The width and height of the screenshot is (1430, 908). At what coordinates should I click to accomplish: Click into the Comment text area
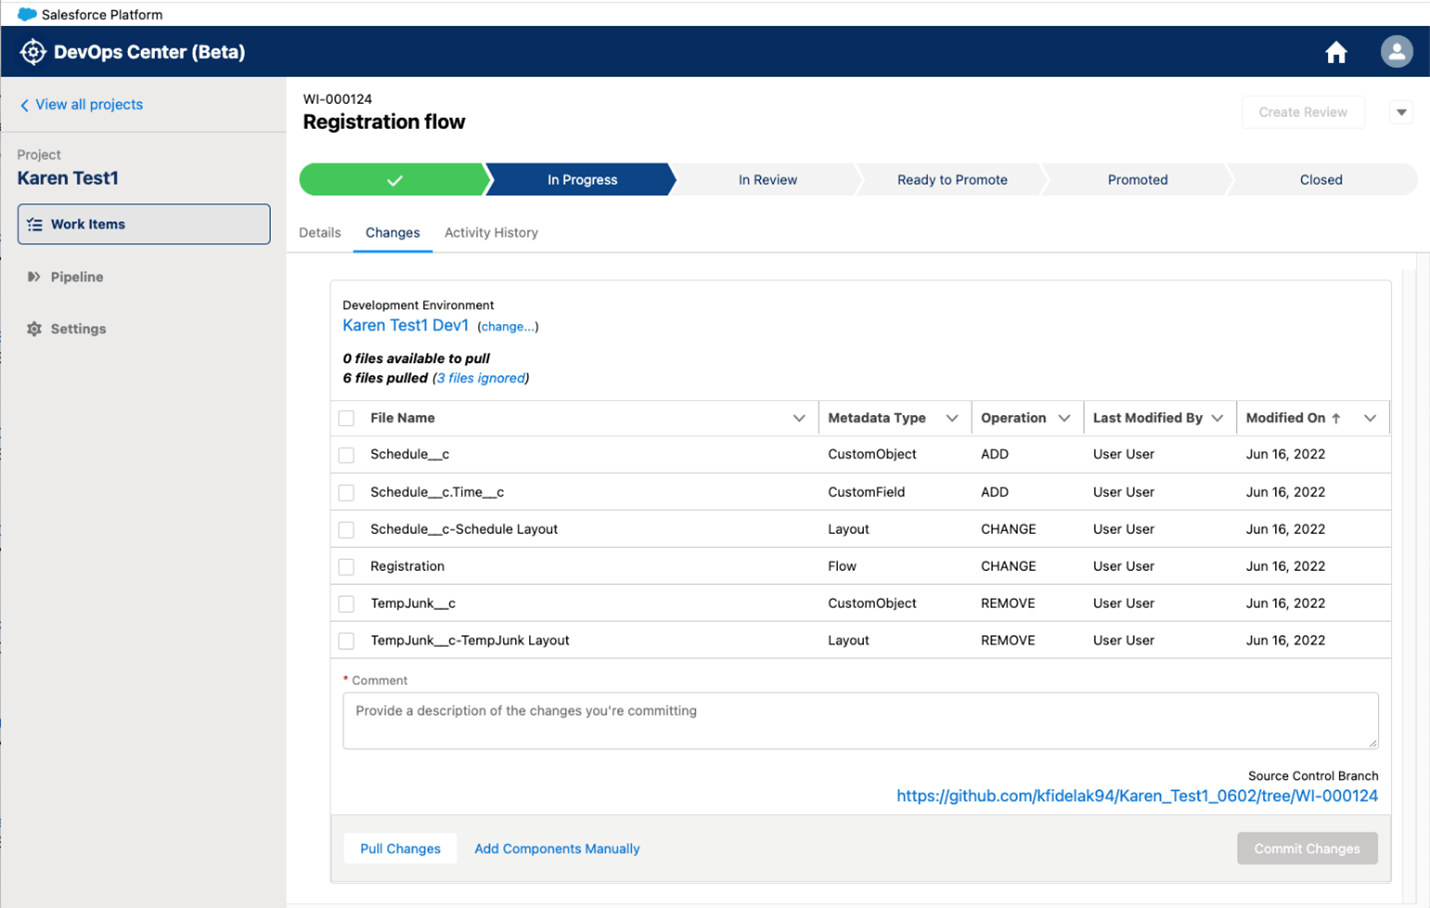(x=860, y=721)
